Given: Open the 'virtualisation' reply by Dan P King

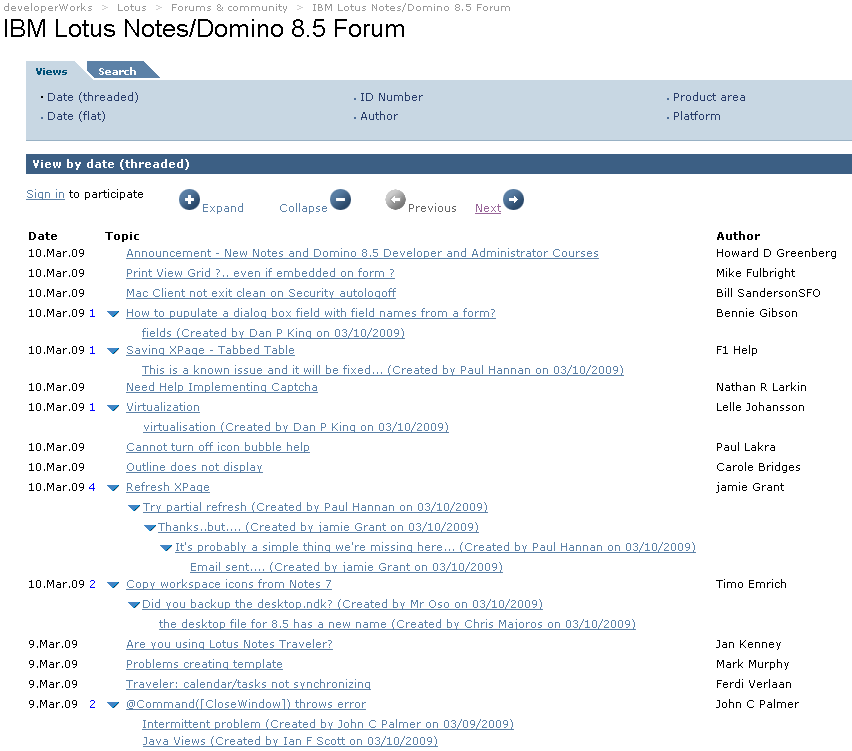Looking at the screenshot, I should point(296,427).
